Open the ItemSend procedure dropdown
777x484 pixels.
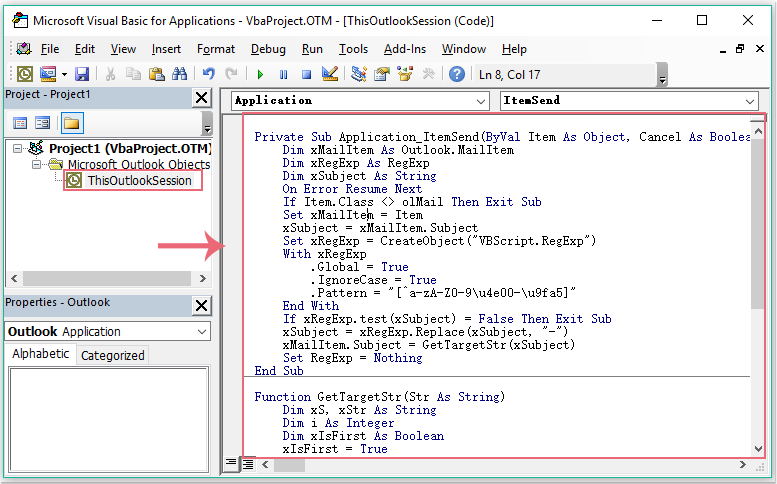(750, 101)
